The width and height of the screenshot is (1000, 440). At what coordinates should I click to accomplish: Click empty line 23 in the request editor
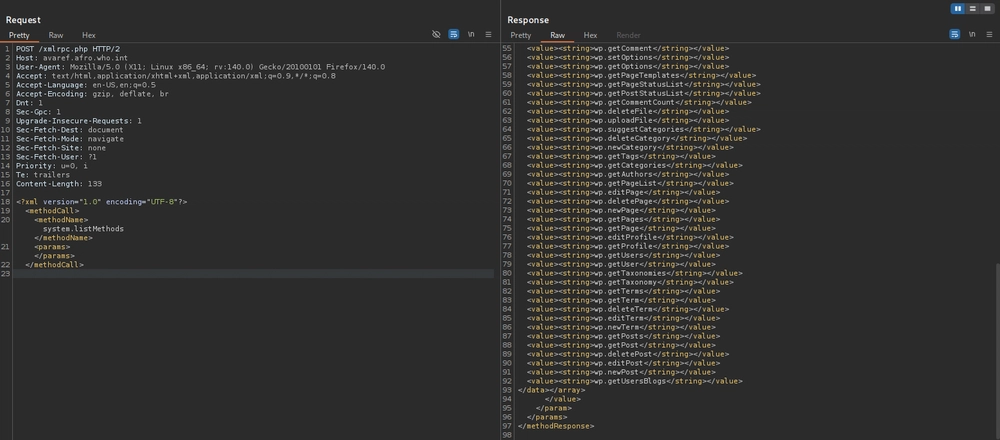[253, 273]
